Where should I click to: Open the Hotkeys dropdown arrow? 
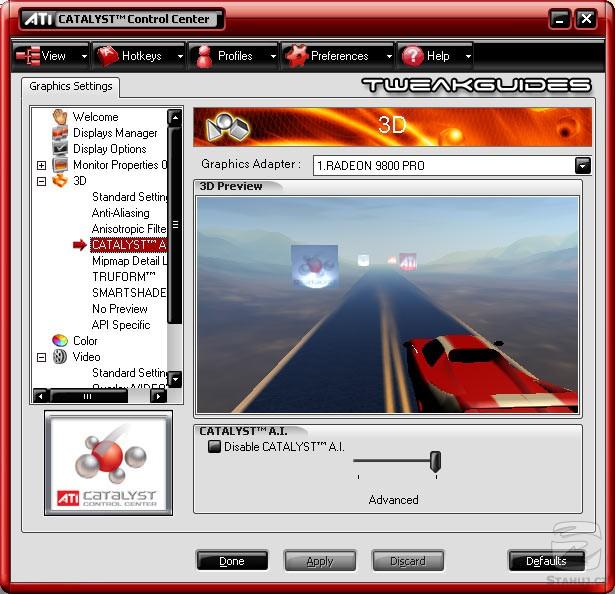coord(180,56)
